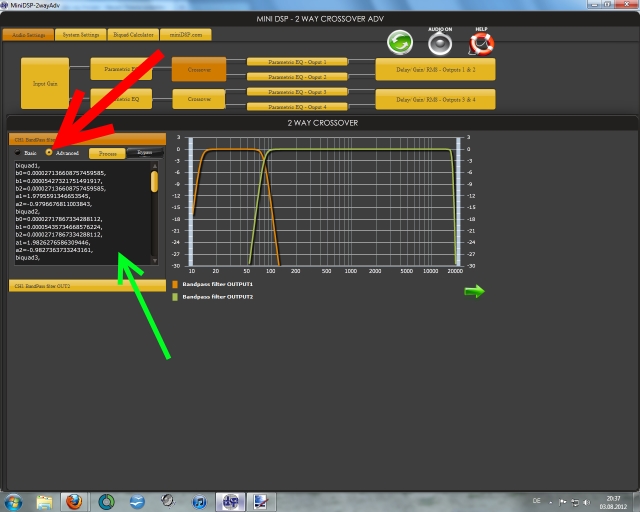This screenshot has width=640, height=512.
Task: Click the coefficient list scrollbar thumb
Action: pyautogui.click(x=154, y=181)
